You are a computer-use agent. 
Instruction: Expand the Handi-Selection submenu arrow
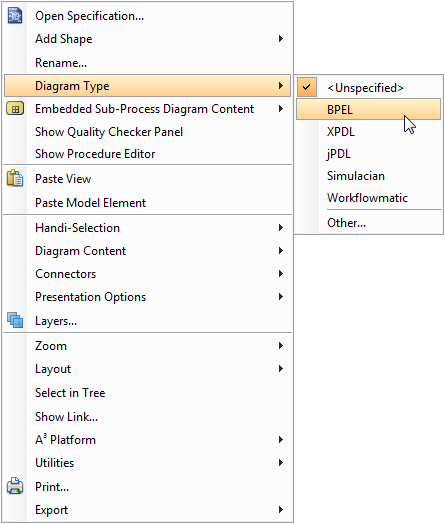coord(281,228)
